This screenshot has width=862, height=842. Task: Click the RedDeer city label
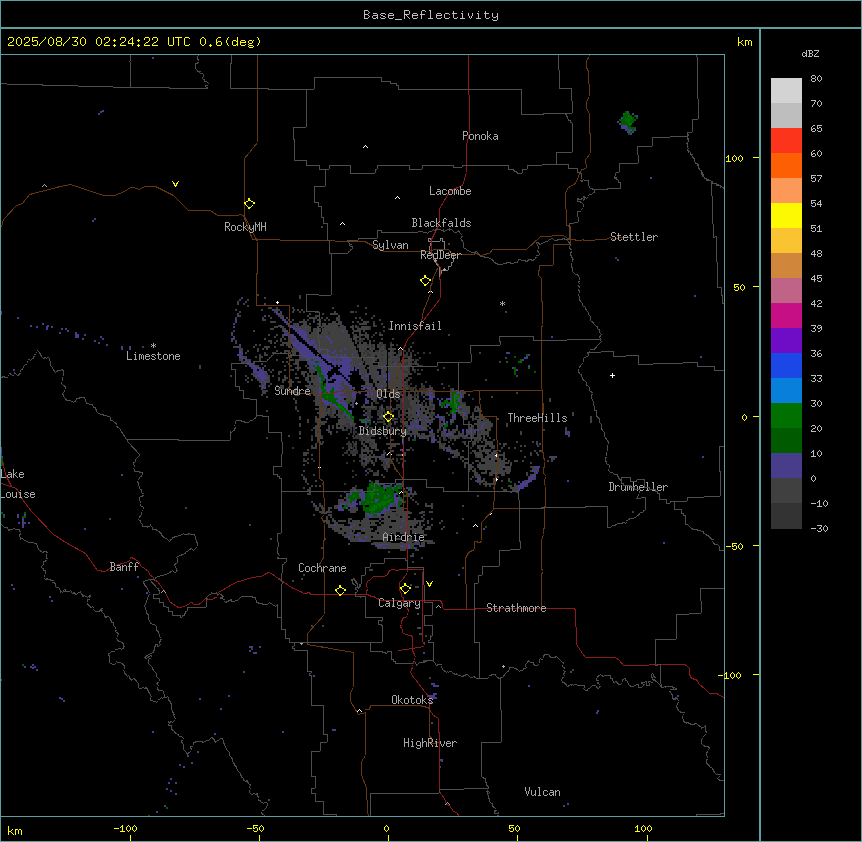[440, 255]
